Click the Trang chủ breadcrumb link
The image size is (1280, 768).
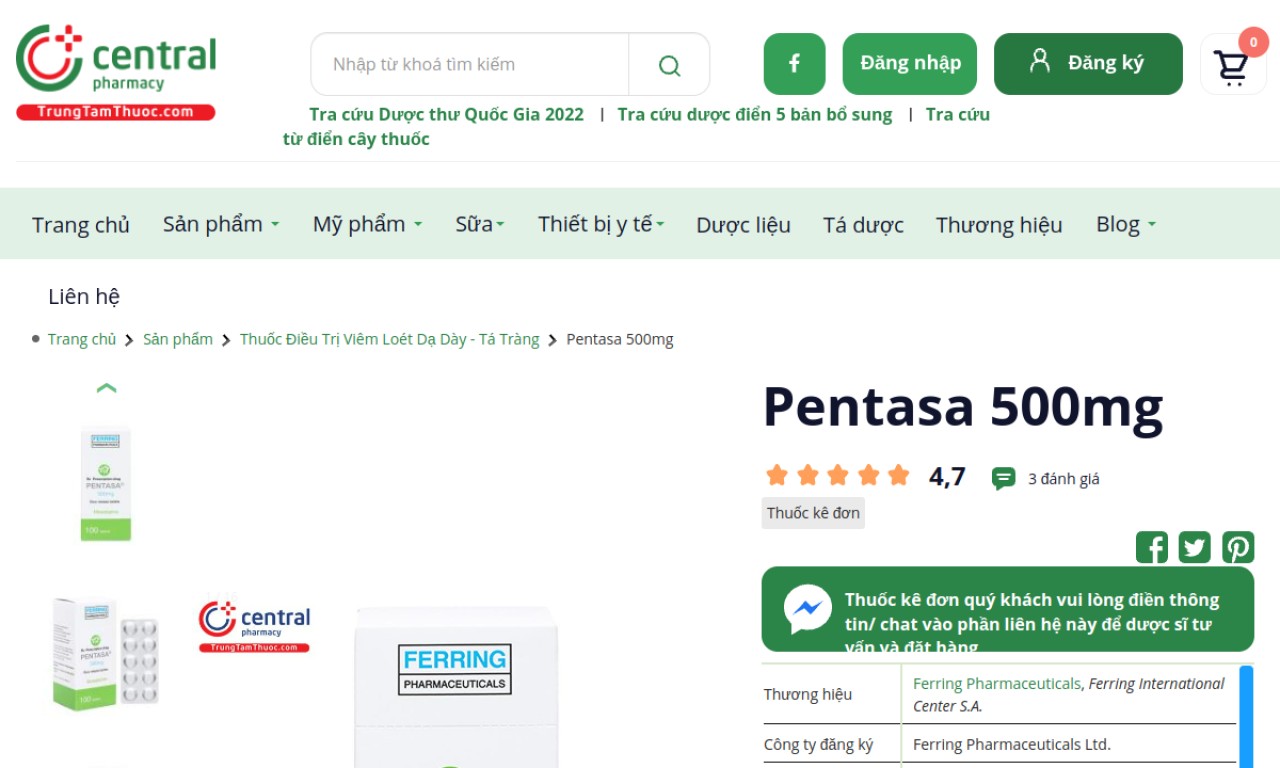(x=82, y=339)
